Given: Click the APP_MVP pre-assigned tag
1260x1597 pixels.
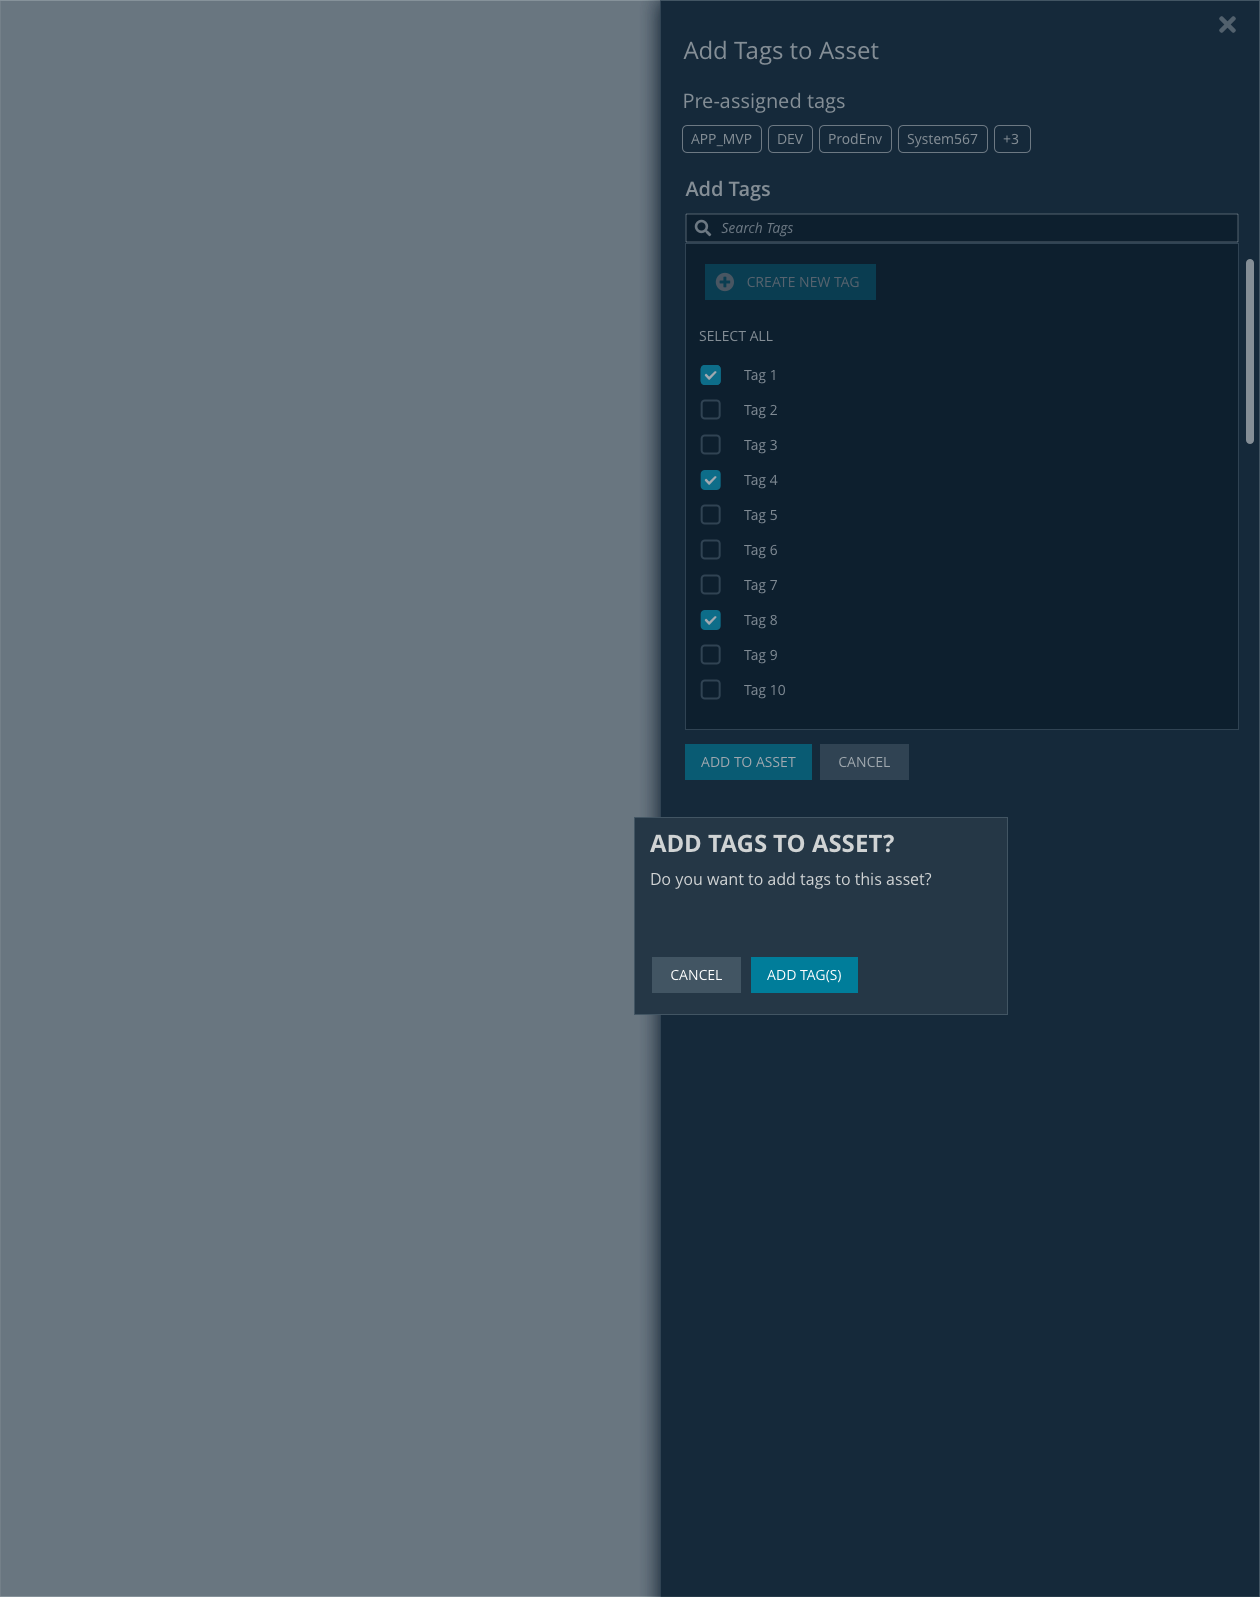Looking at the screenshot, I should tap(721, 139).
